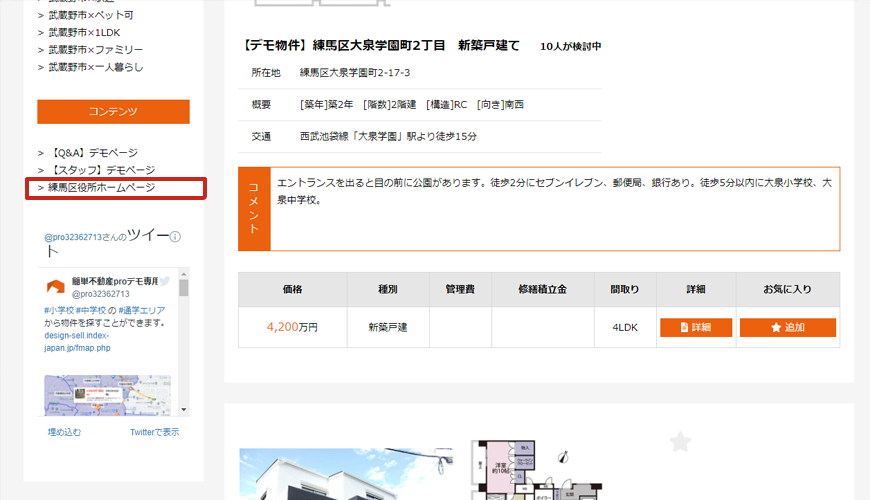Select 武蔵野市×一人暮らし link
This screenshot has height=500, width=870.
96,66
